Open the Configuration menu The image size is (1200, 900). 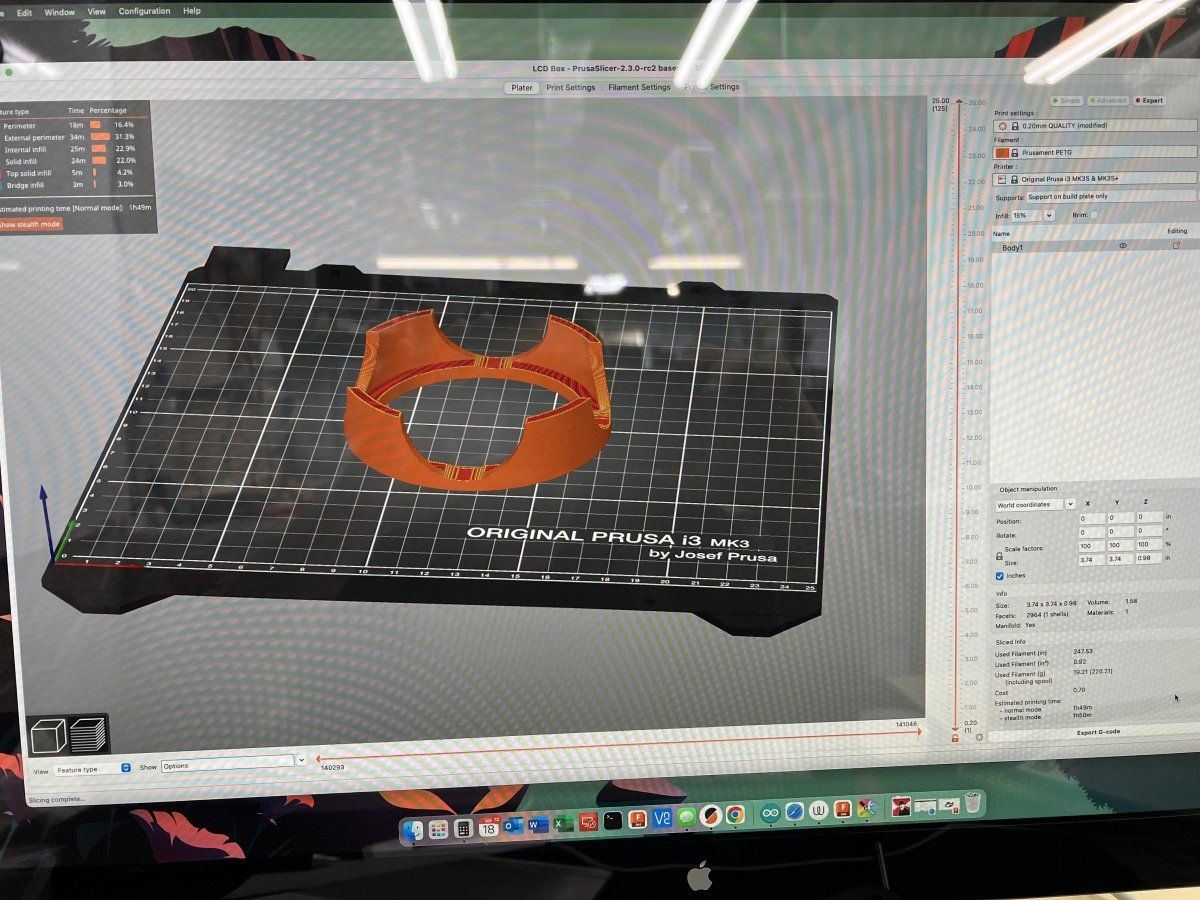pyautogui.click(x=144, y=11)
